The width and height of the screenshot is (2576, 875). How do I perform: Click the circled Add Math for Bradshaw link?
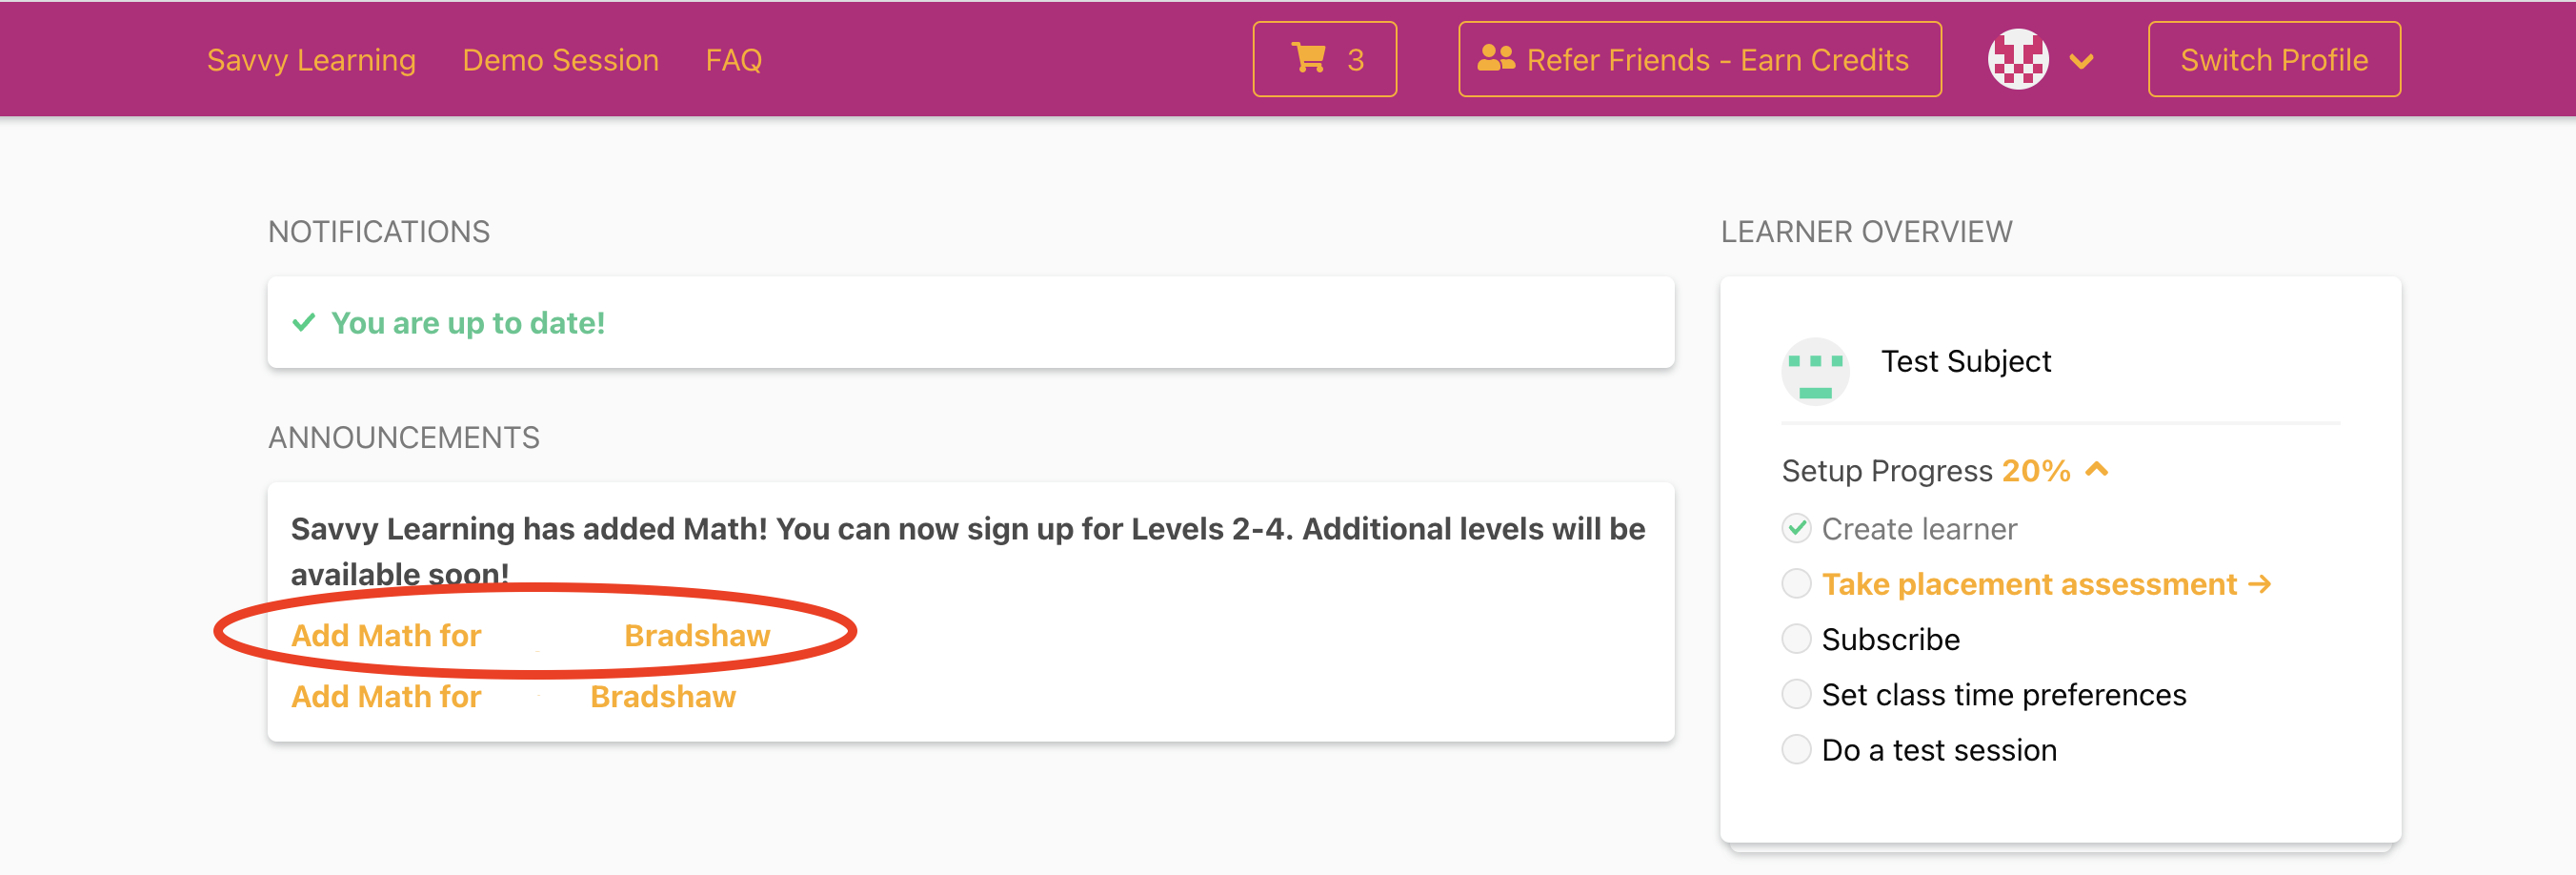pyautogui.click(x=530, y=635)
